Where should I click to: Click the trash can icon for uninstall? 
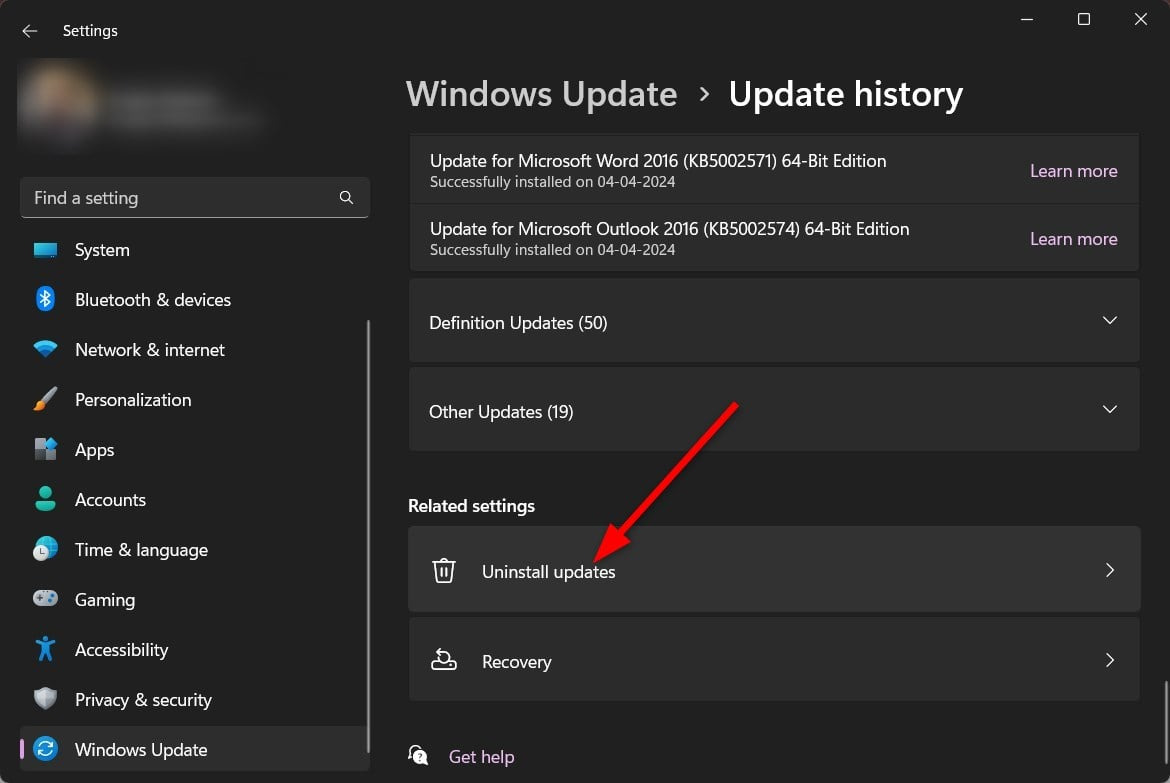coord(444,570)
